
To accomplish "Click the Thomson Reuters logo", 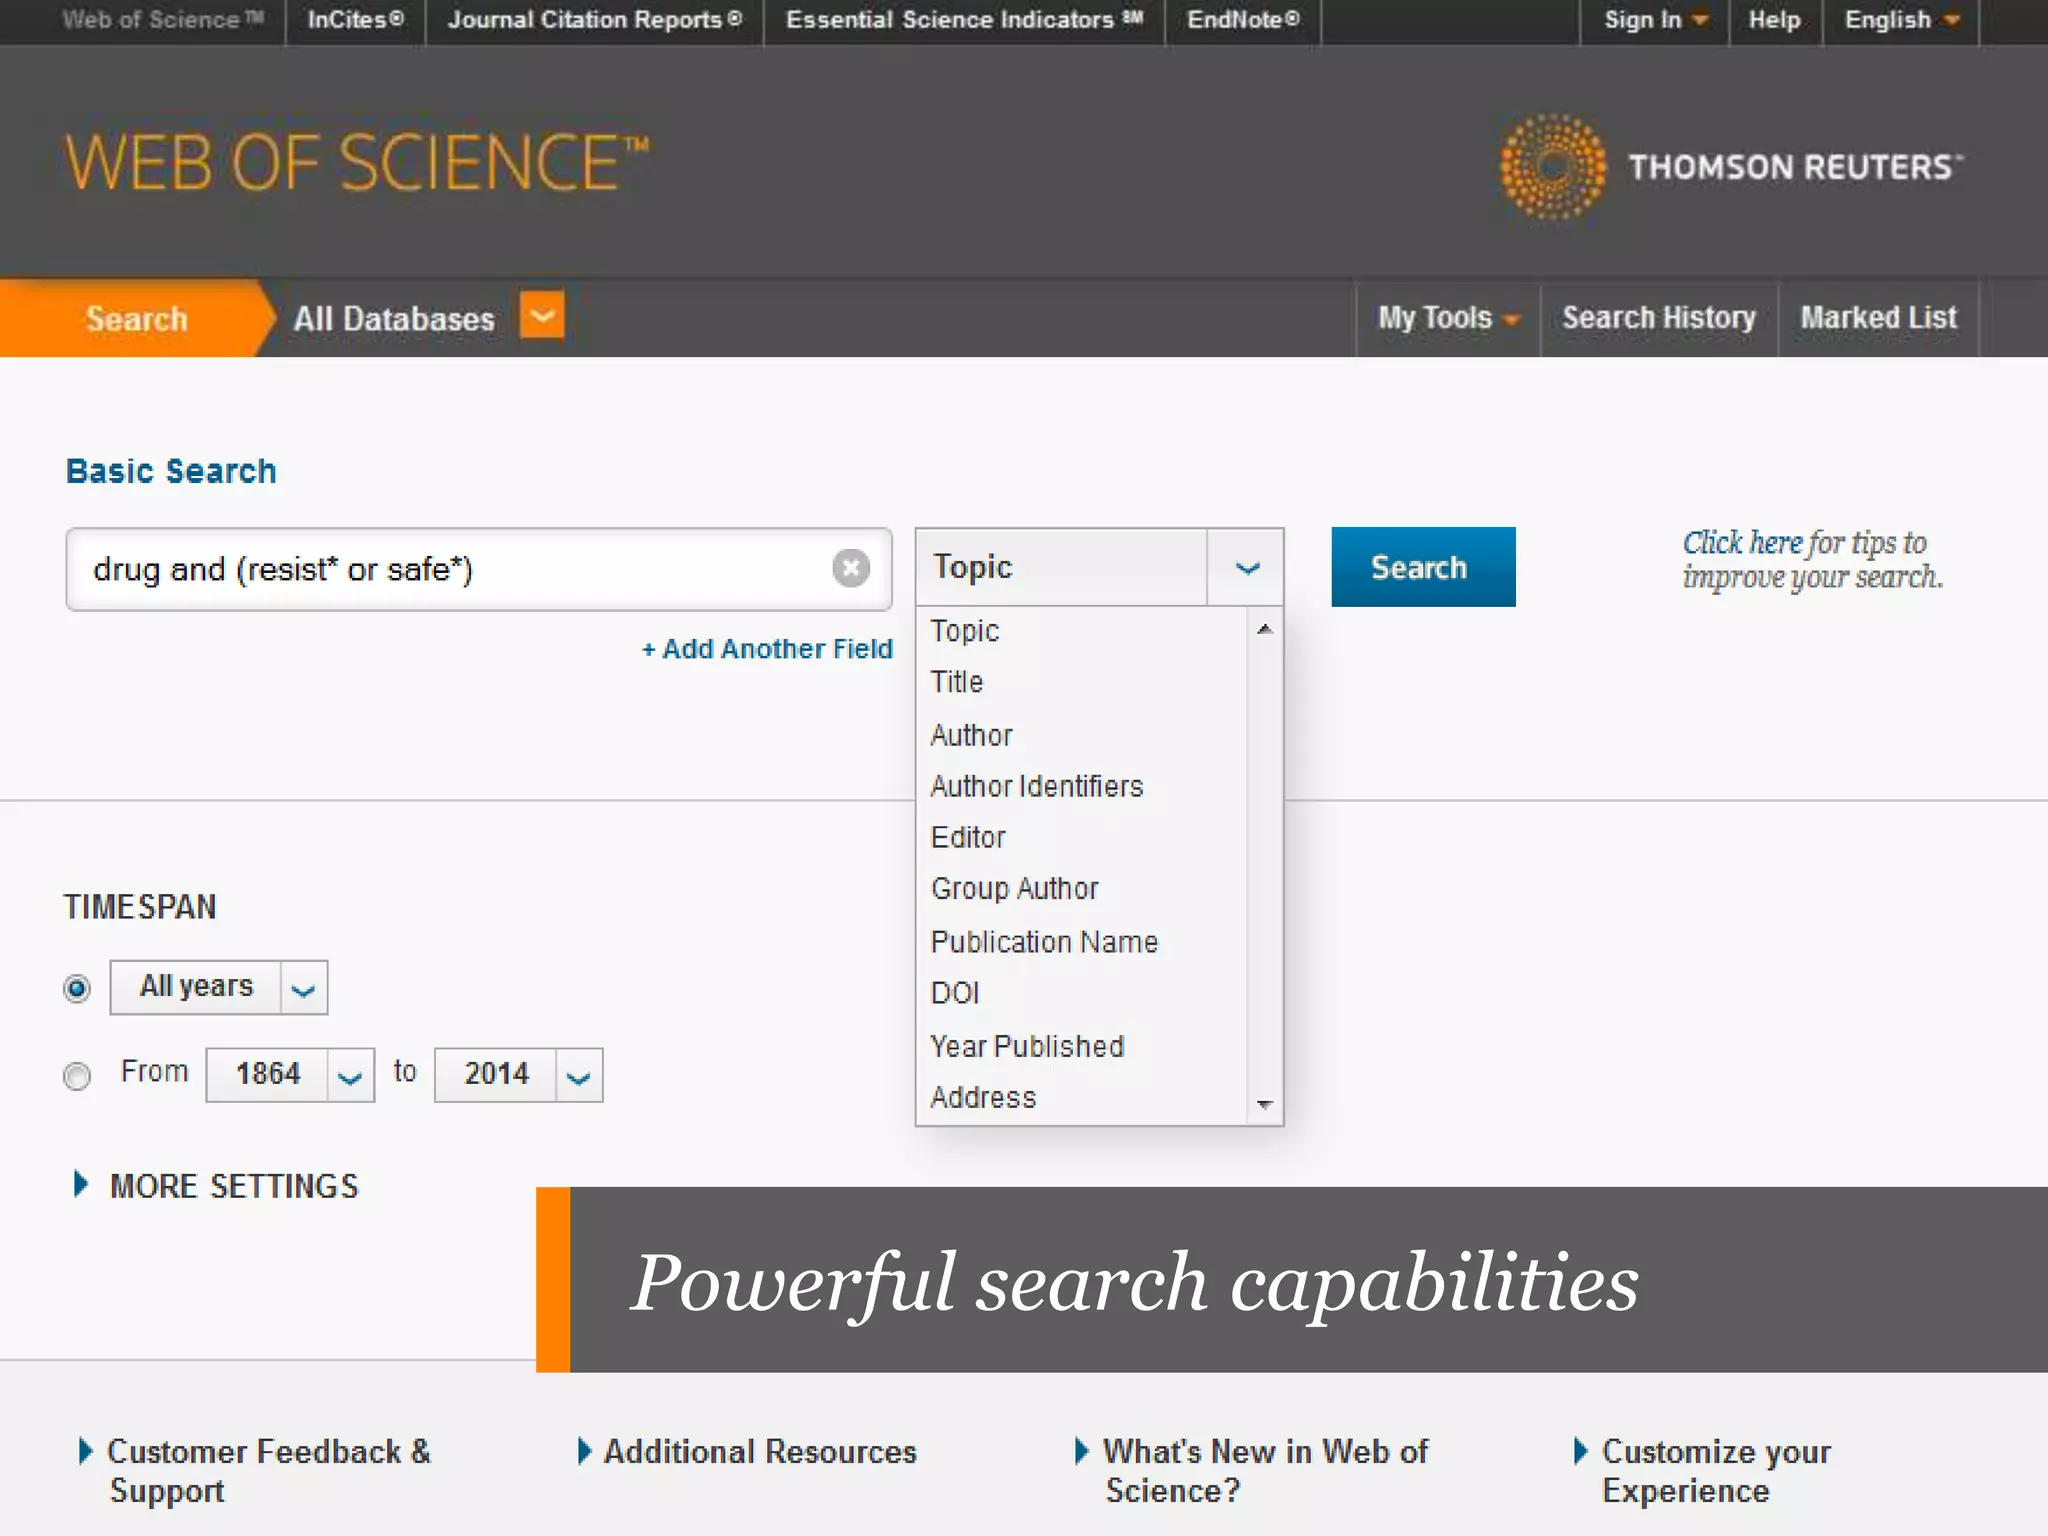I will 1731,166.
